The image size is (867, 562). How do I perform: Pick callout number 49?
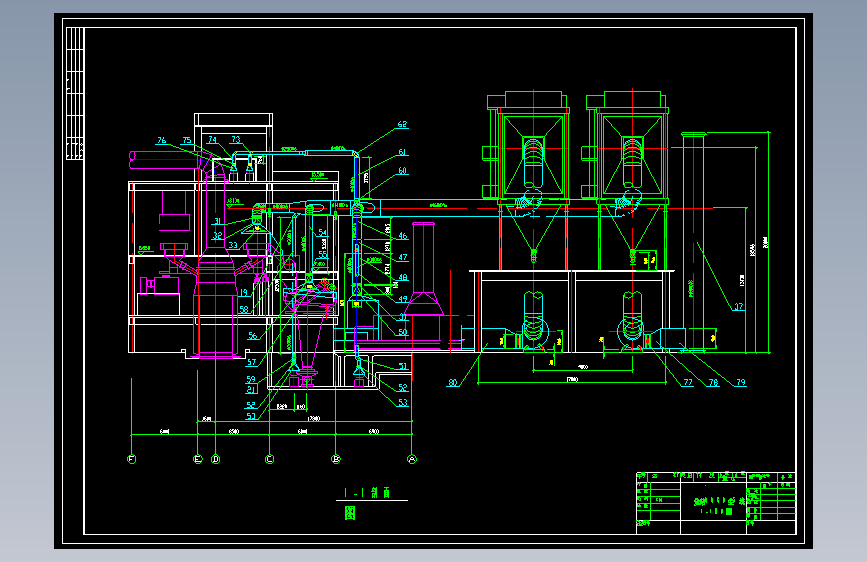click(x=403, y=299)
